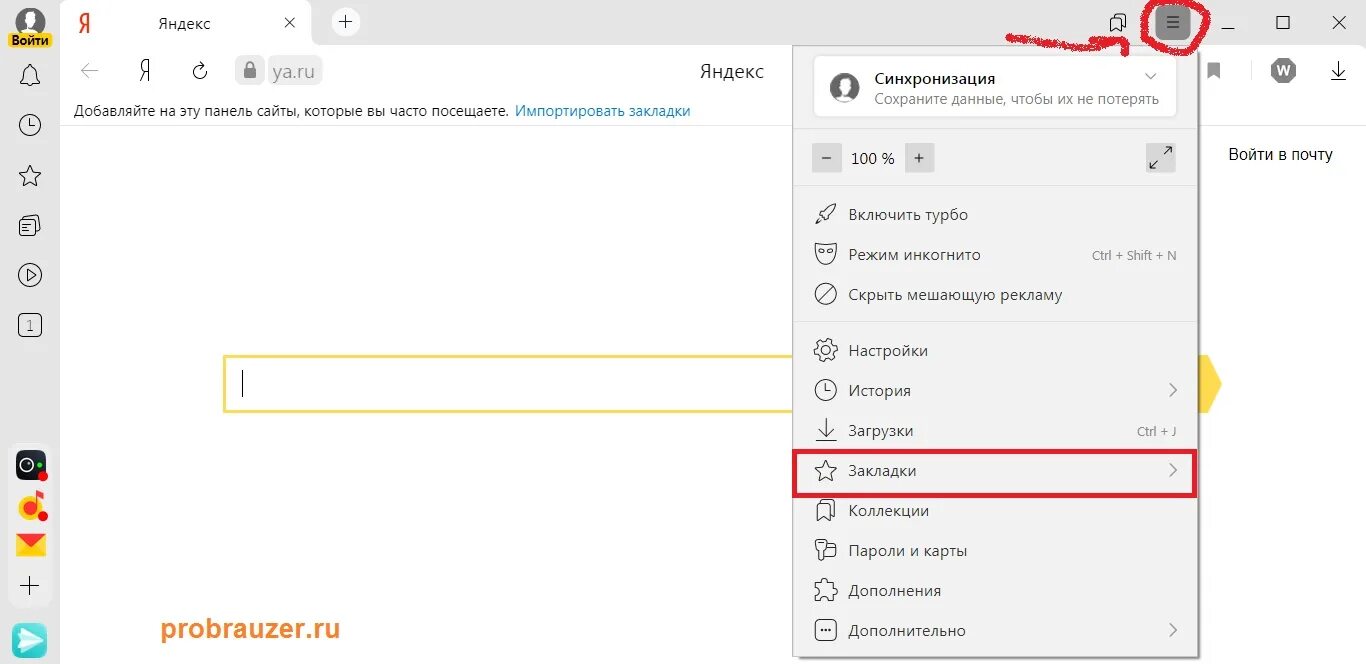The height and width of the screenshot is (664, 1366).
Task: Open Пароли и карты menu item
Action: 995,550
